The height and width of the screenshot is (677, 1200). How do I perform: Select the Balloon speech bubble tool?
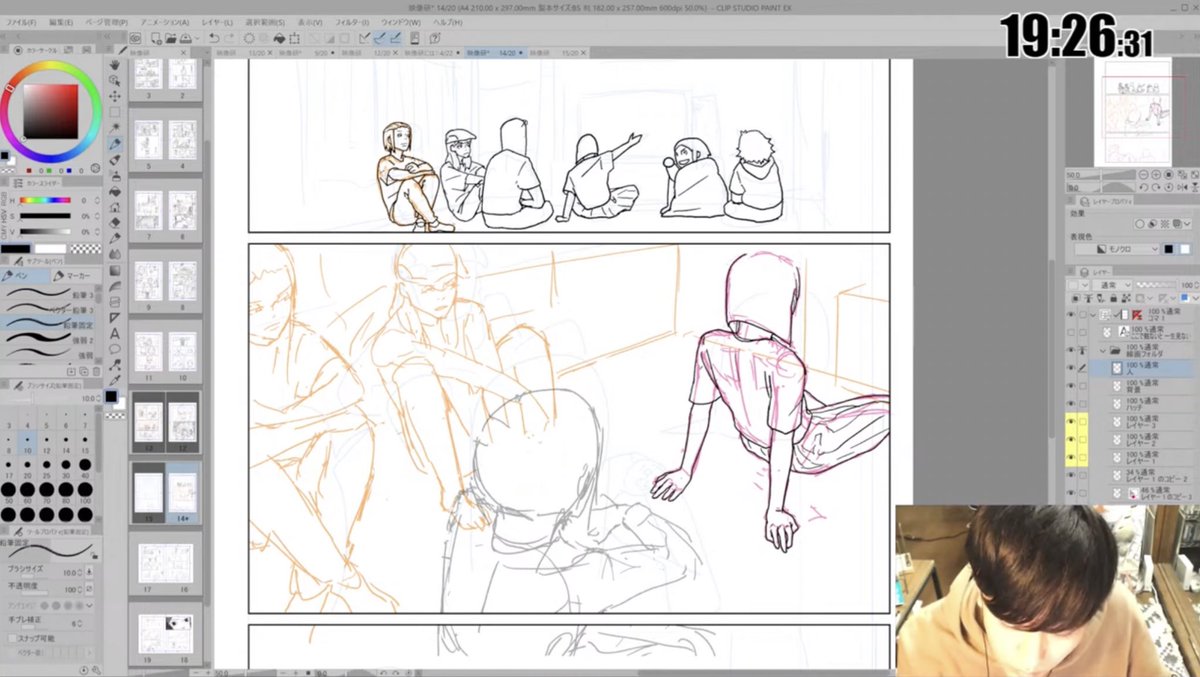[115, 349]
